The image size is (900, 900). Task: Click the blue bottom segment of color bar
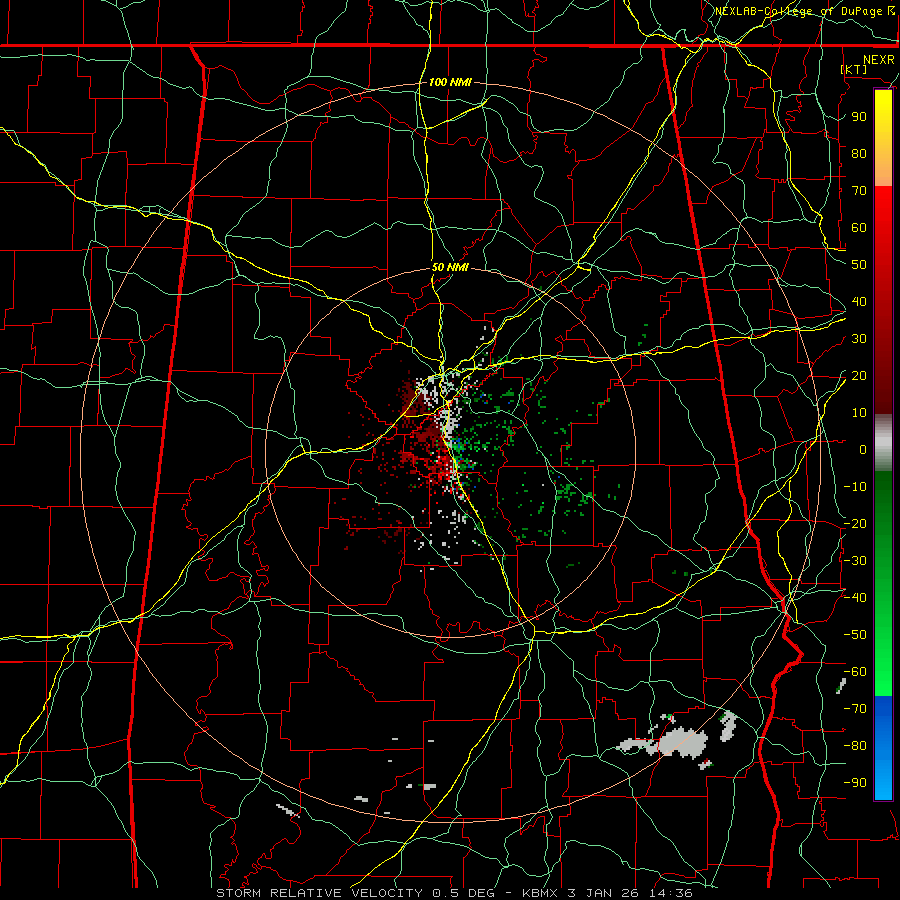point(883,748)
